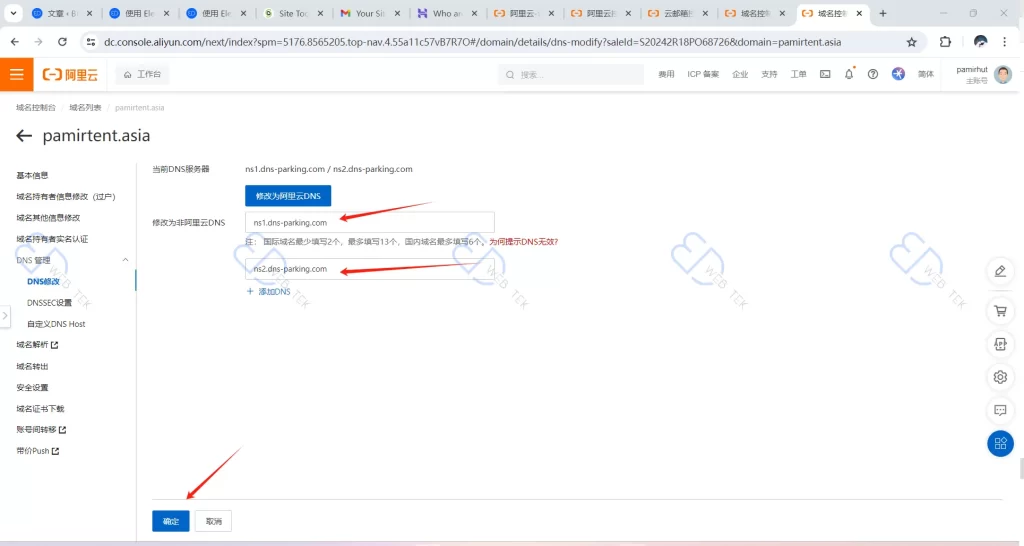1024x546 pixels.
Task: Open 带价Push external link
Action: point(38,451)
